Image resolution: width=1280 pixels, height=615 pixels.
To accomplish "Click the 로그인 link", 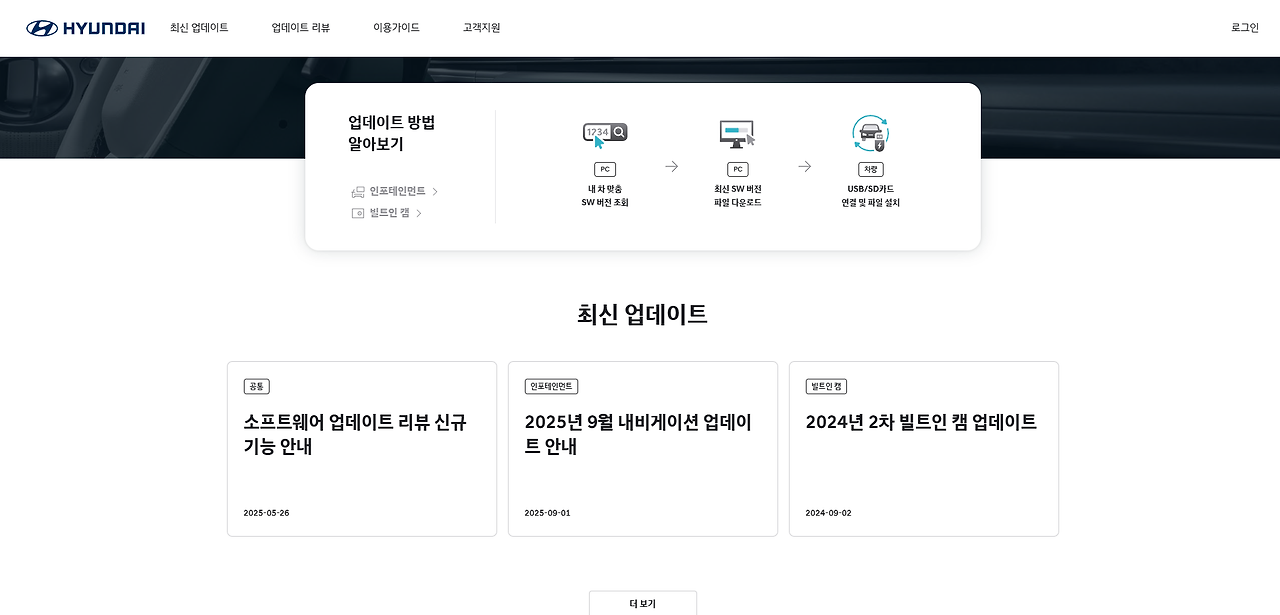I will click(x=1245, y=28).
